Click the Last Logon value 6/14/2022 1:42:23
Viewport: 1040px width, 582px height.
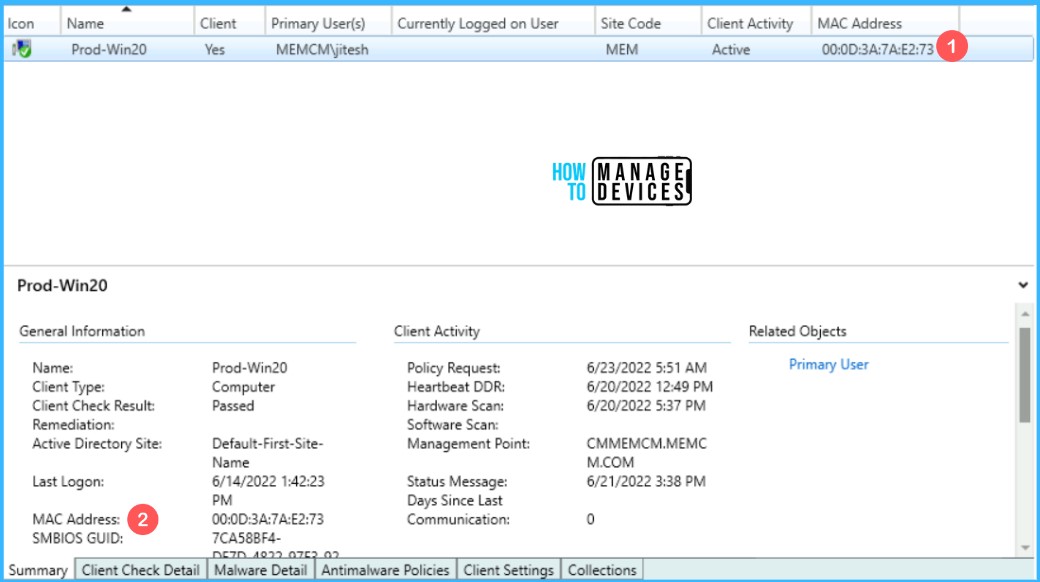(268, 481)
